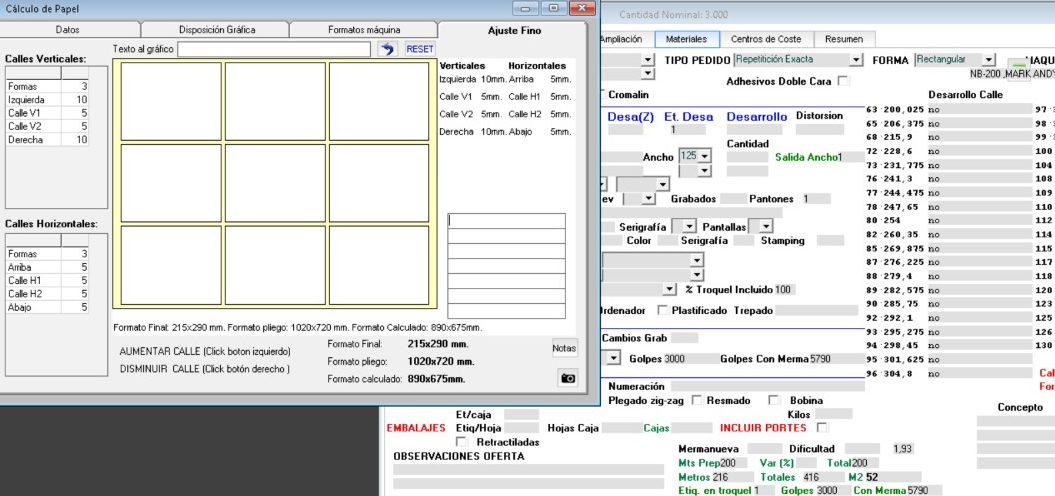Viewport: 1055px width, 496px height.
Task: Select top-left form rectangle in layout preview
Action: coord(171,101)
